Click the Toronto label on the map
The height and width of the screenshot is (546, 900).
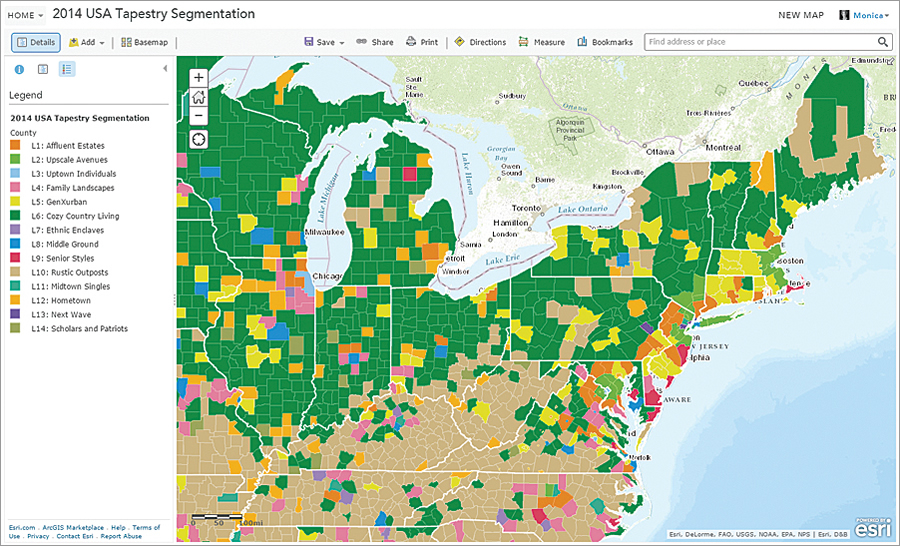(525, 208)
